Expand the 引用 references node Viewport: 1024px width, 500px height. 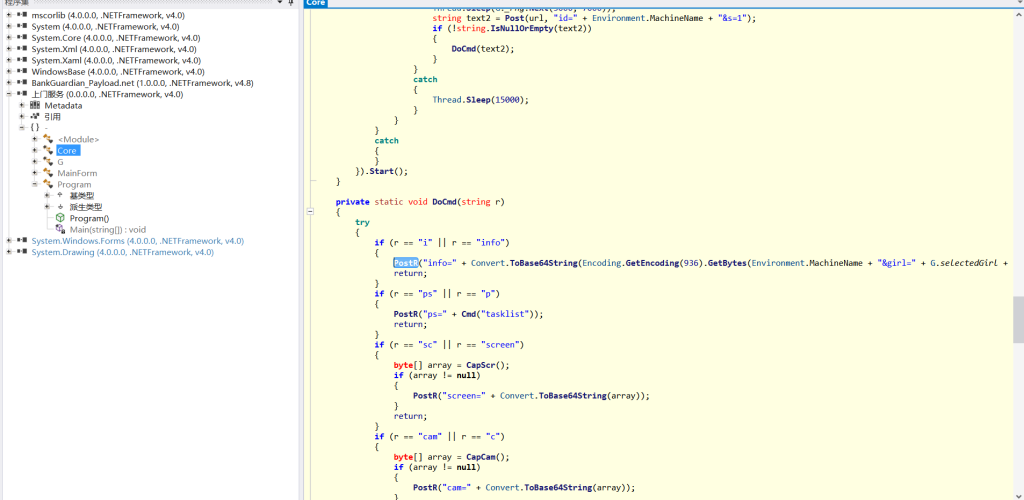22,116
